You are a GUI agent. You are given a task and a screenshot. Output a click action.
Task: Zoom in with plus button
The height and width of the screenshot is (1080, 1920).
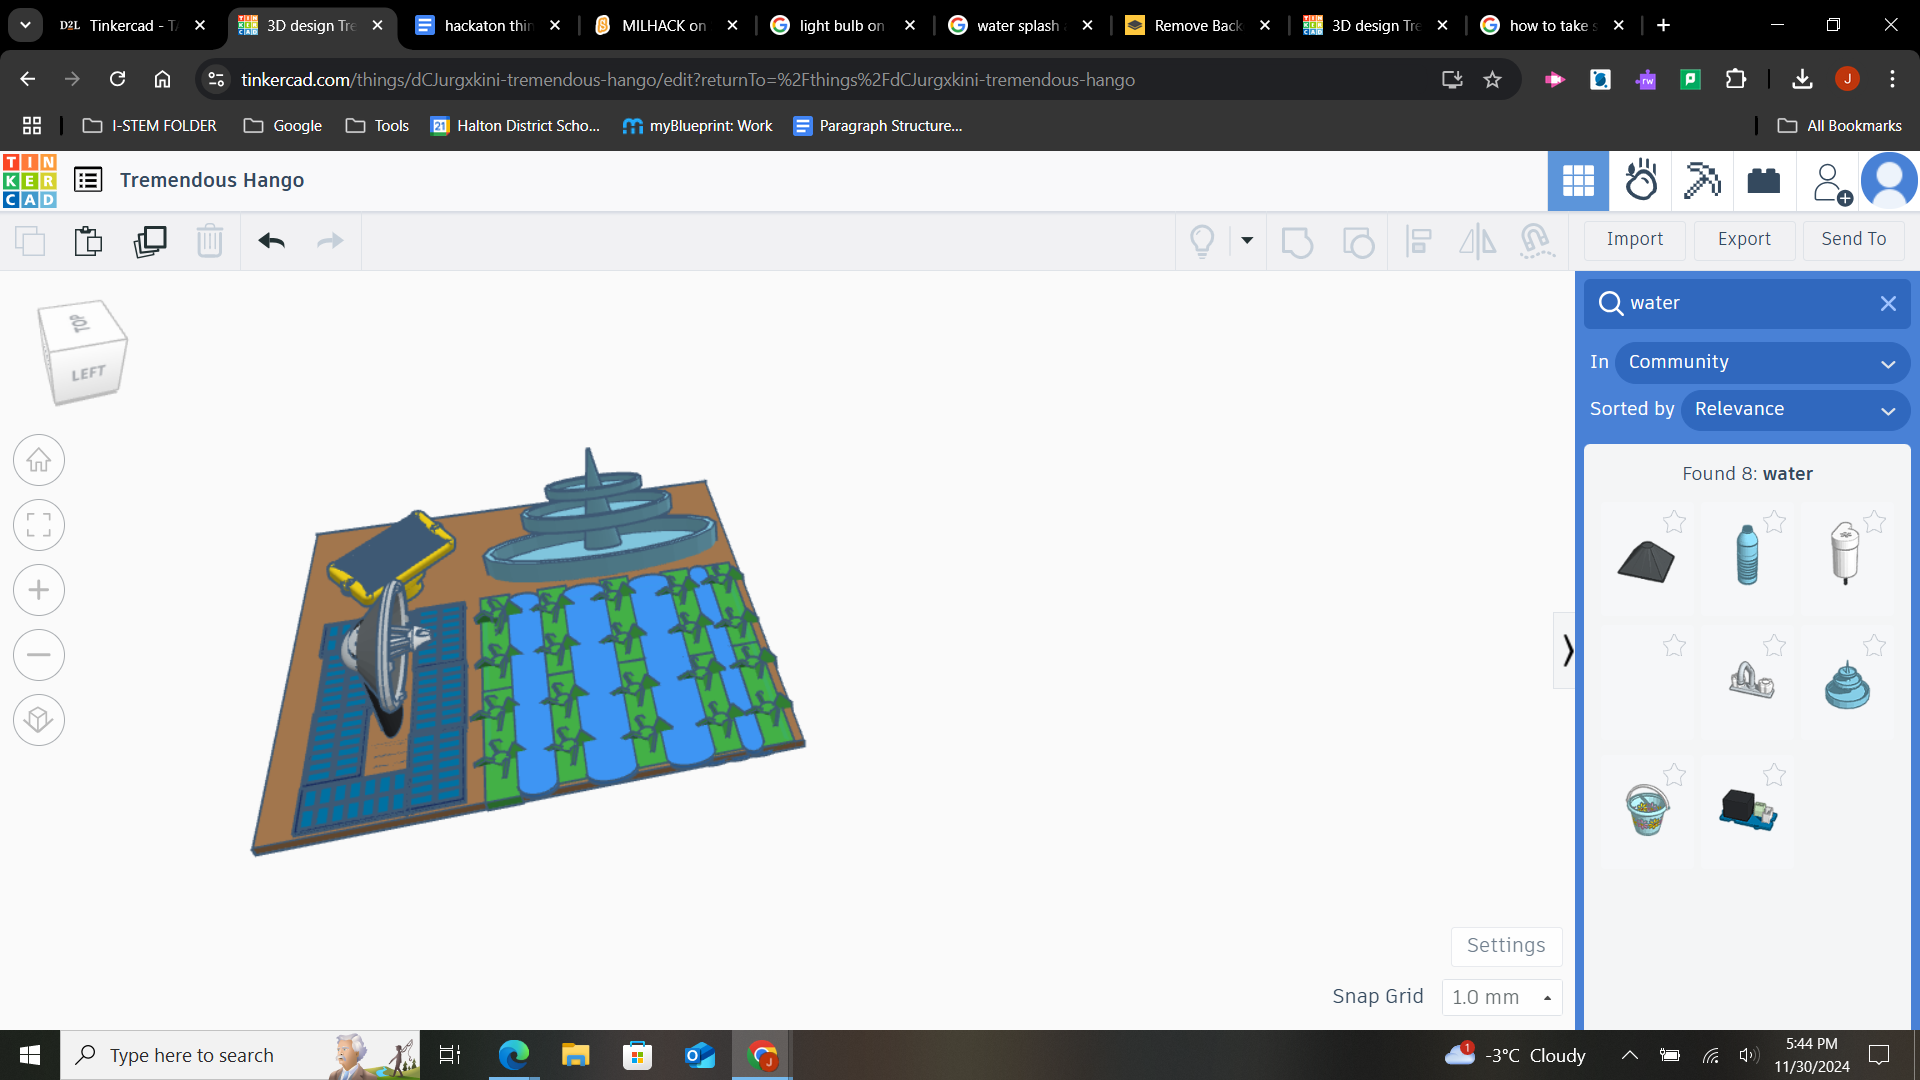[x=39, y=590]
